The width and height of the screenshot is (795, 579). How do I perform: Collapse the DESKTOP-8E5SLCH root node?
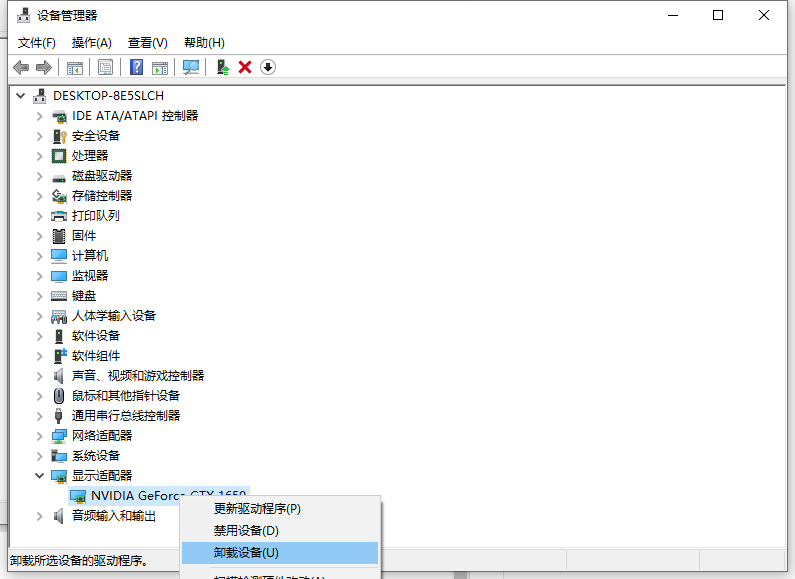(21, 96)
